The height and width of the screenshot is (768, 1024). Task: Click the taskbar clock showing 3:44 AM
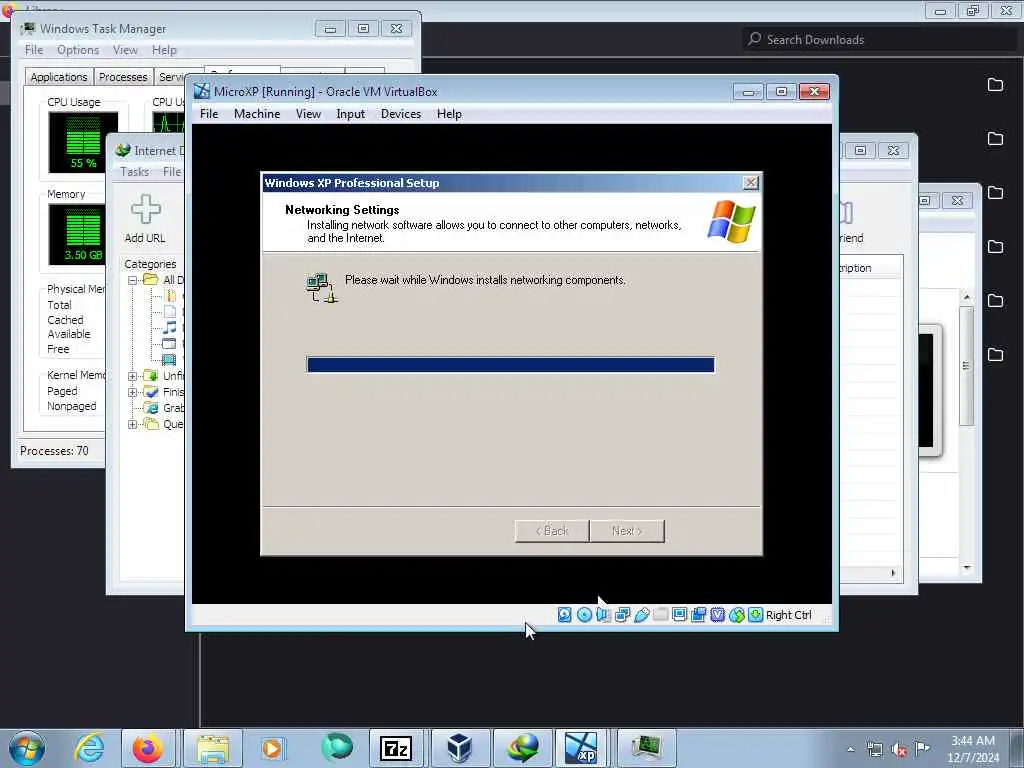tap(973, 748)
